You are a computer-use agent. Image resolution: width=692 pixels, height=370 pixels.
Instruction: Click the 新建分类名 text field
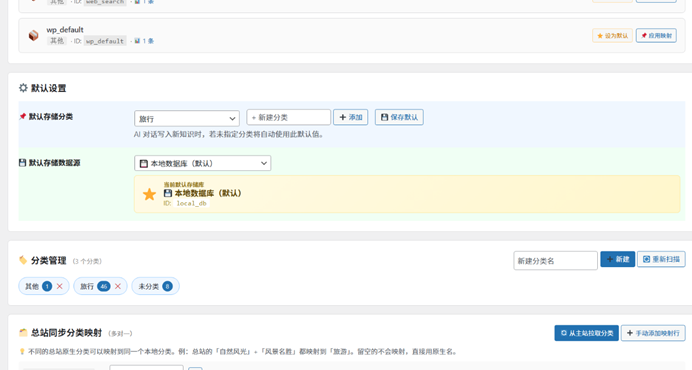coord(555,261)
